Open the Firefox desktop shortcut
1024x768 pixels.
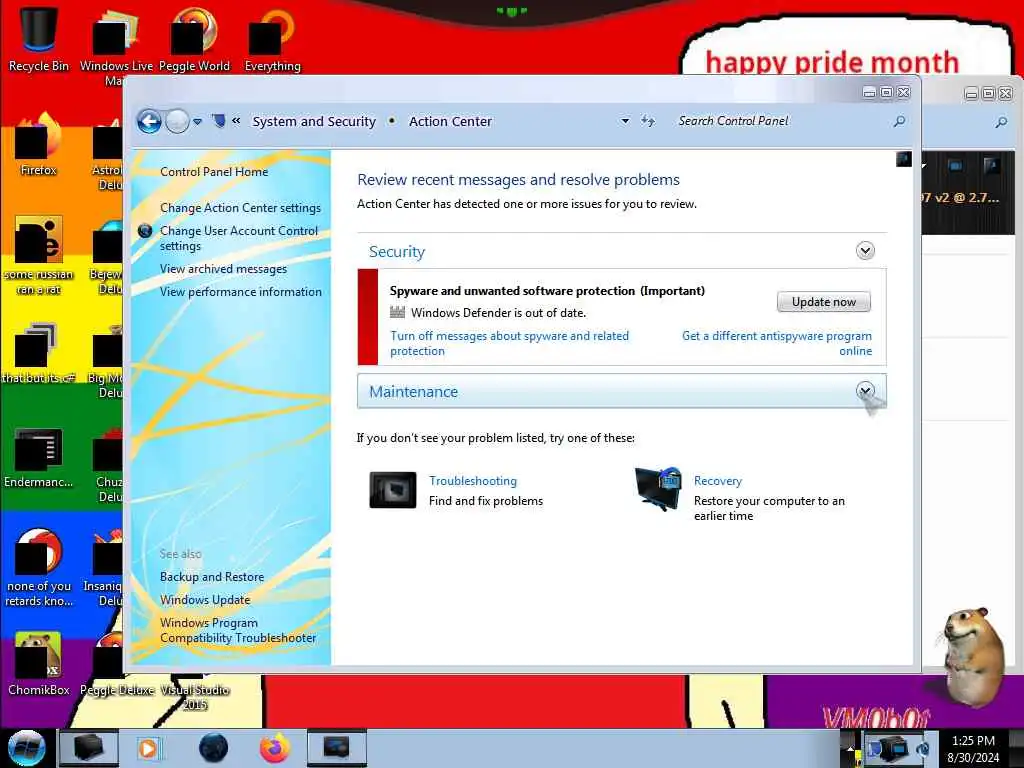click(39, 145)
